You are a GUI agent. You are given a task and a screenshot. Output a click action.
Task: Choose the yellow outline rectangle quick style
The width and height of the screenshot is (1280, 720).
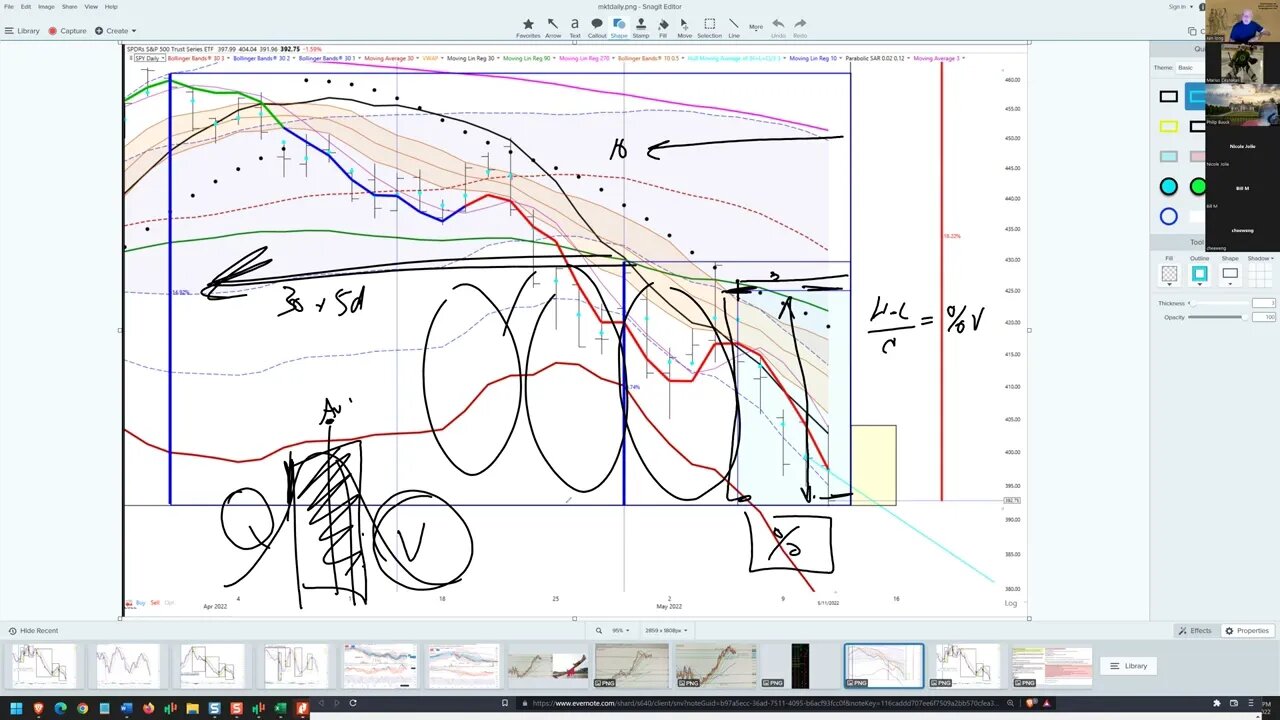[x=1168, y=127]
